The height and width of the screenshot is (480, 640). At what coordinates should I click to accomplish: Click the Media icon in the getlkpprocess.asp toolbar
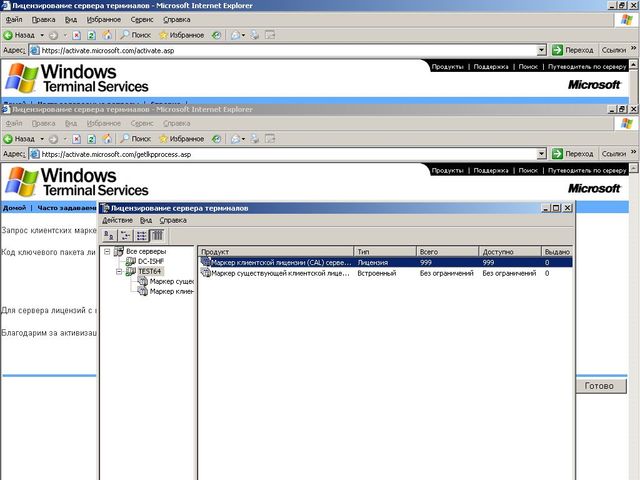click(x=216, y=139)
